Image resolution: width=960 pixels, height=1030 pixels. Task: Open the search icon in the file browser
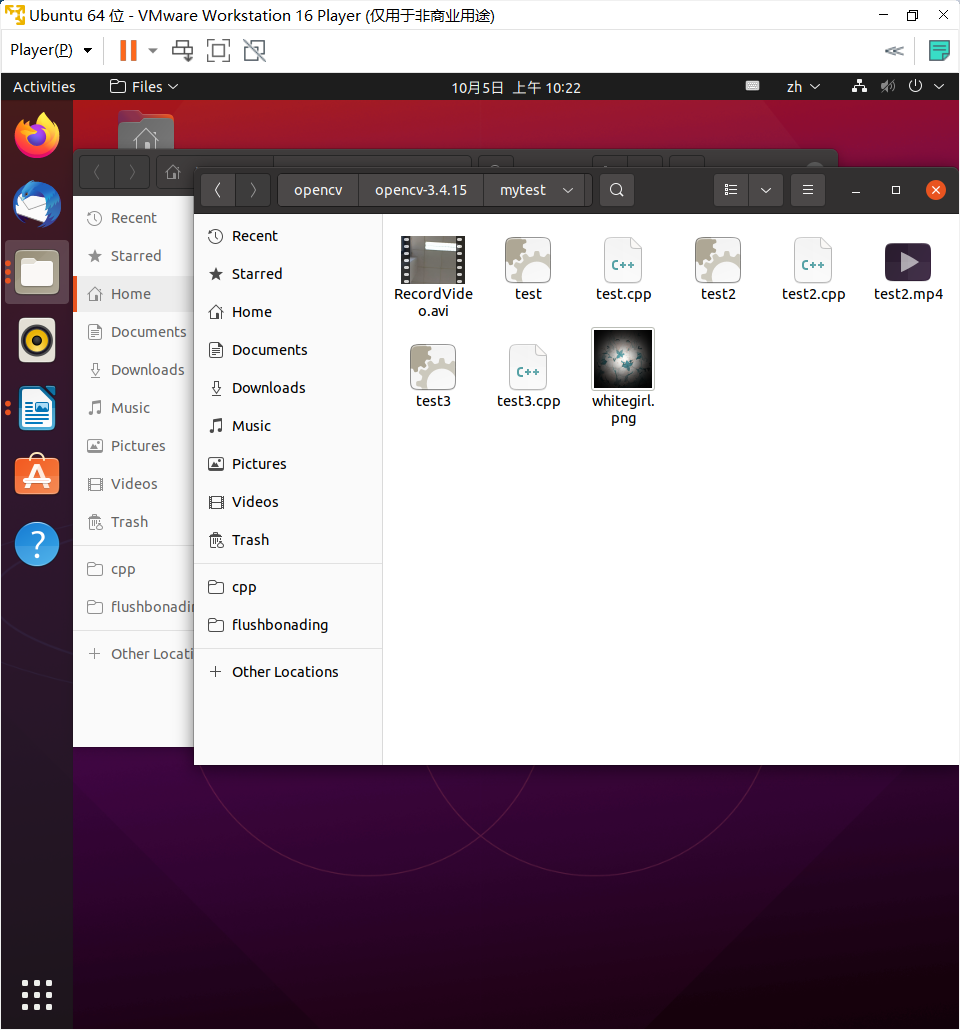(x=616, y=189)
